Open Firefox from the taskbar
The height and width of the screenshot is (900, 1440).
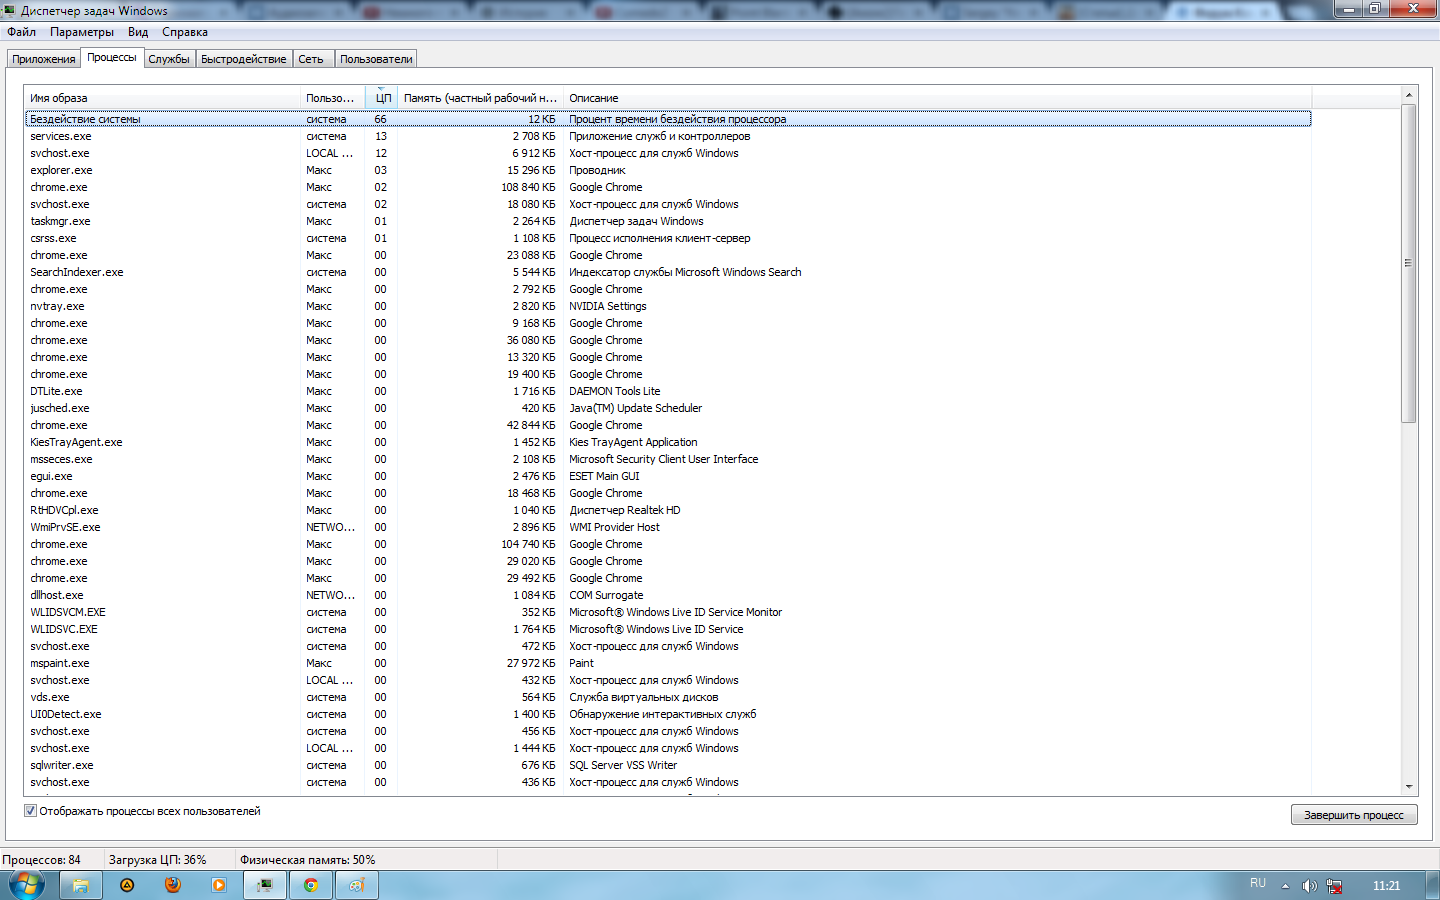[173, 885]
